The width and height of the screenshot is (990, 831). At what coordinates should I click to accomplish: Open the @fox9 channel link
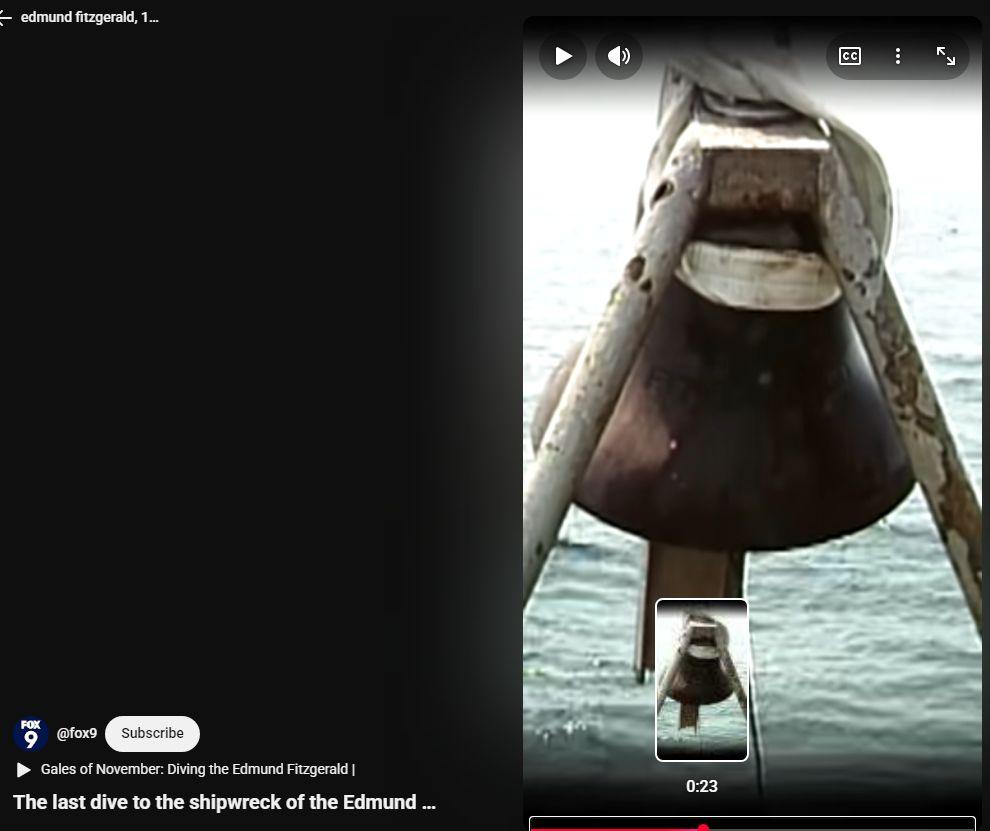click(x=77, y=734)
